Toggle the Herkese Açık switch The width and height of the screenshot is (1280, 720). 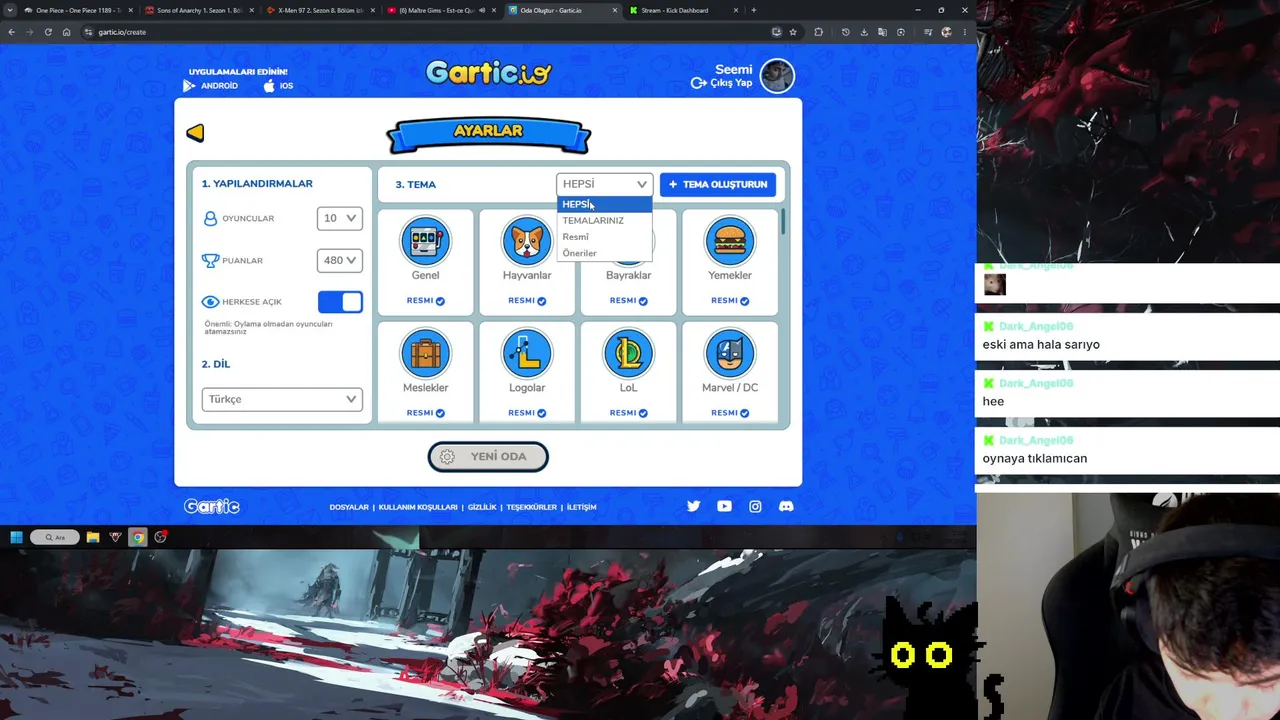coord(340,302)
